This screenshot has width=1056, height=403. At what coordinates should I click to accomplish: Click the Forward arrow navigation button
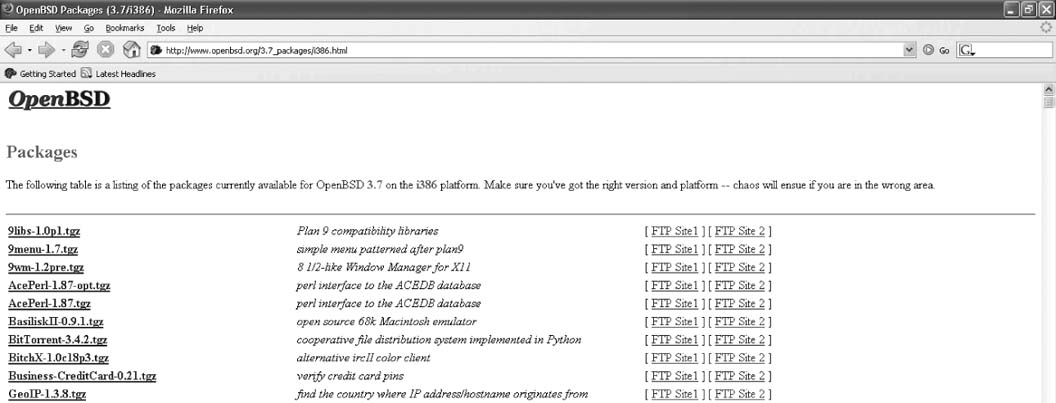pyautogui.click(x=46, y=49)
